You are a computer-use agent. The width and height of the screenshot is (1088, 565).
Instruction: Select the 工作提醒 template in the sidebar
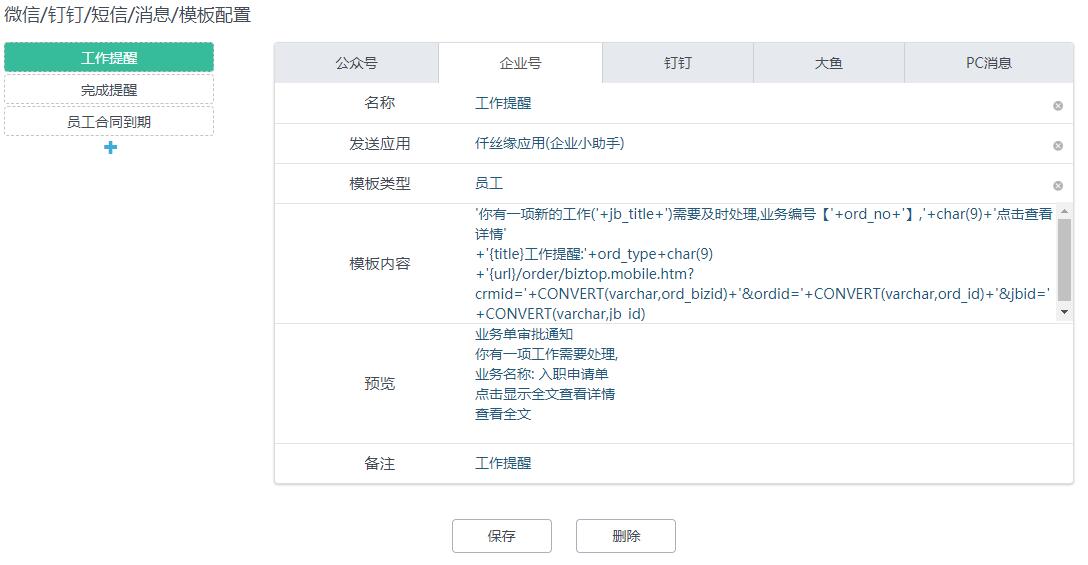coord(109,58)
